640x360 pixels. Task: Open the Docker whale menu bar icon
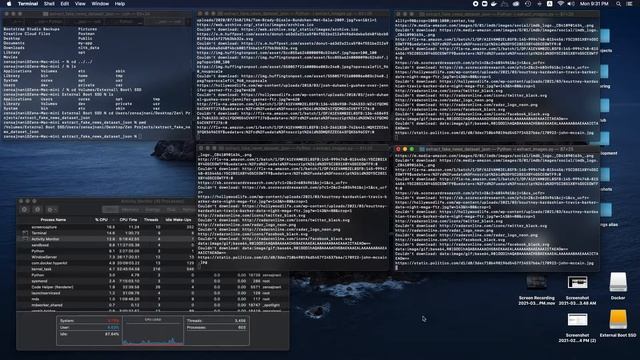point(495,4)
